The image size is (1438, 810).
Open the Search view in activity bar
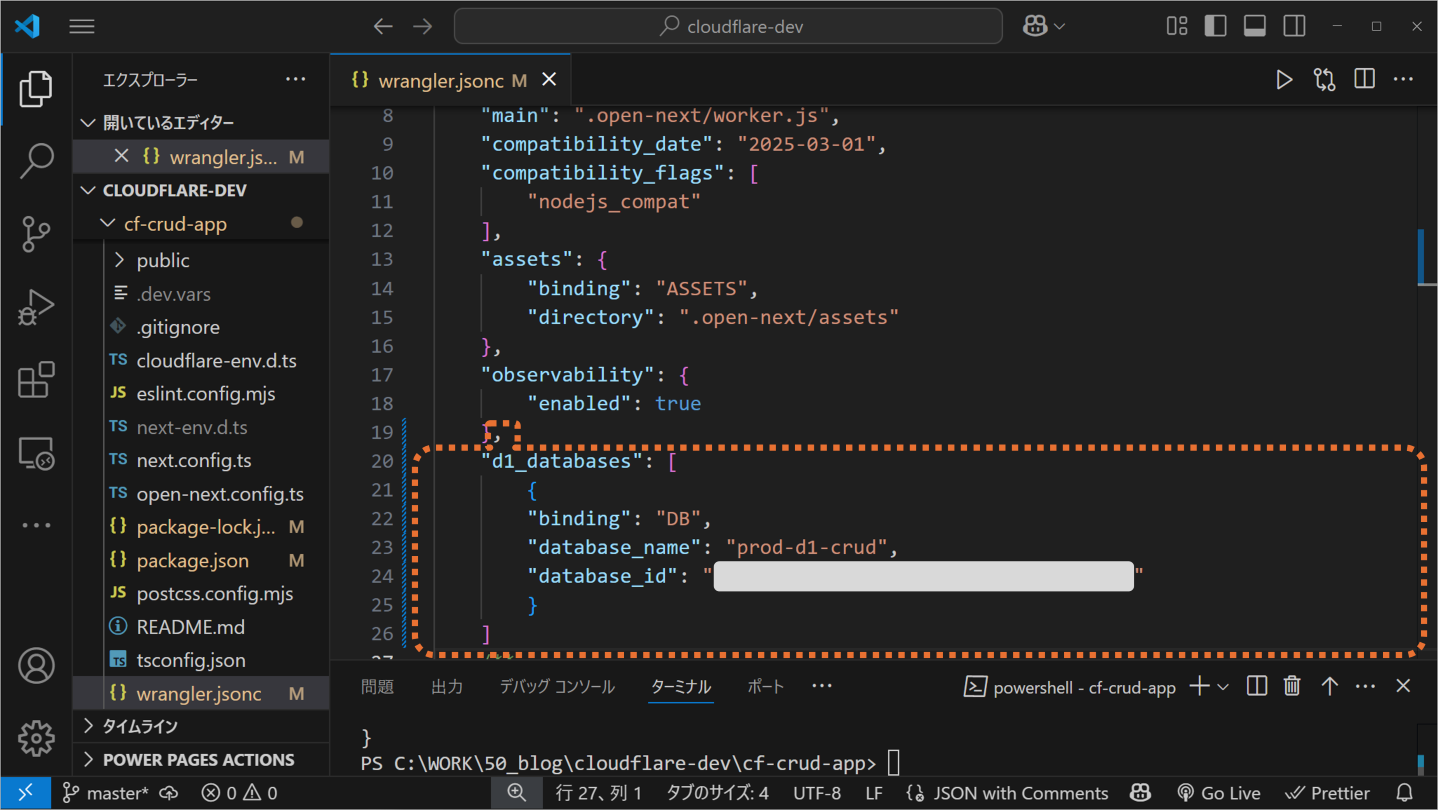tap(36, 161)
